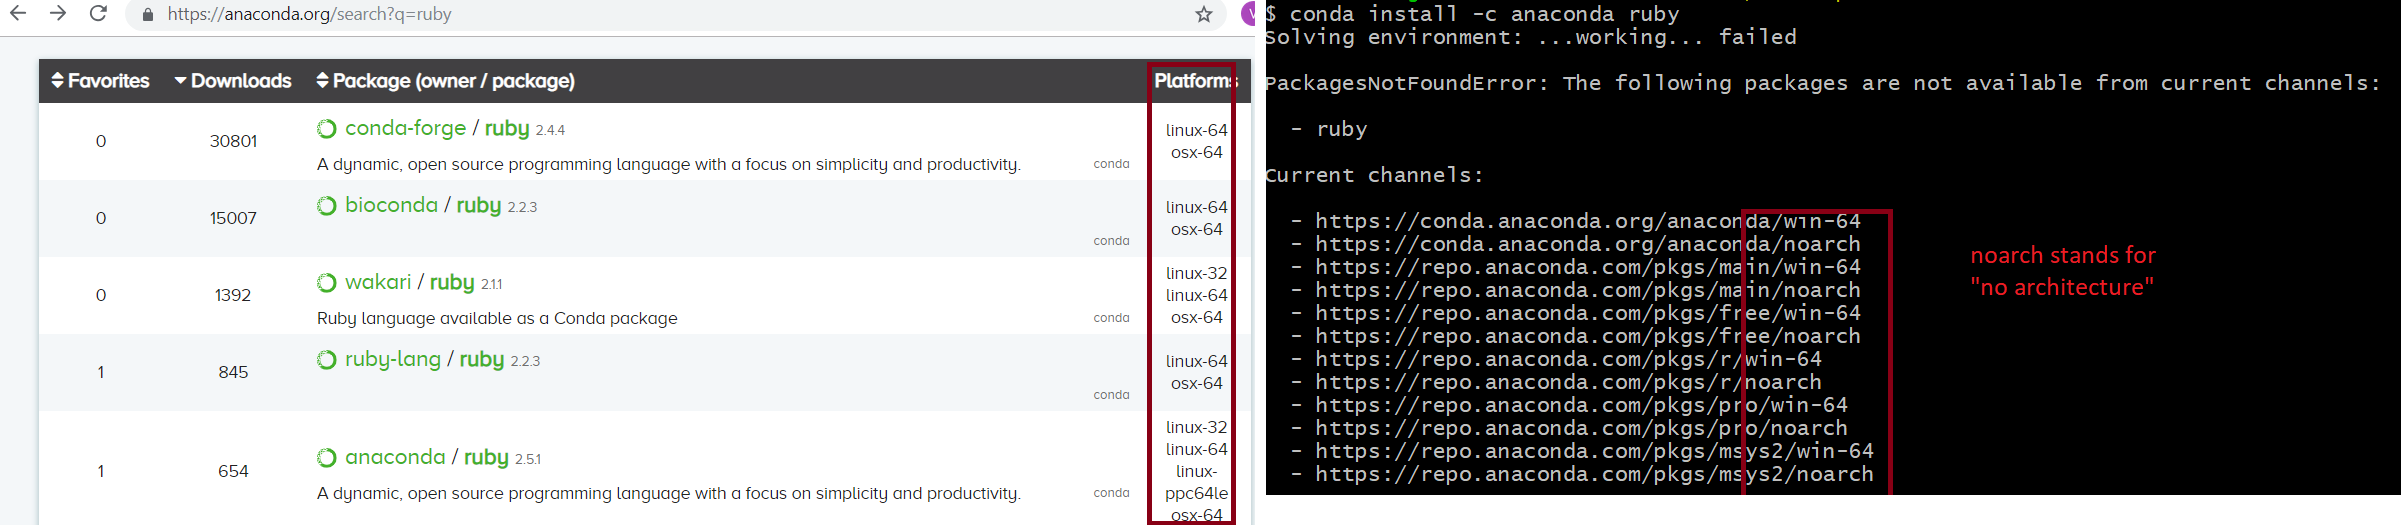Bookmark page with the star icon
Viewport: 2403px width, 525px height.
[x=1204, y=14]
